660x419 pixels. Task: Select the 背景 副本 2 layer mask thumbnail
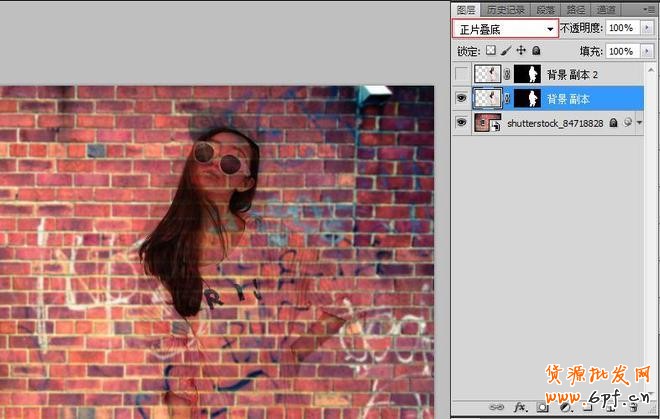pyautogui.click(x=527, y=74)
